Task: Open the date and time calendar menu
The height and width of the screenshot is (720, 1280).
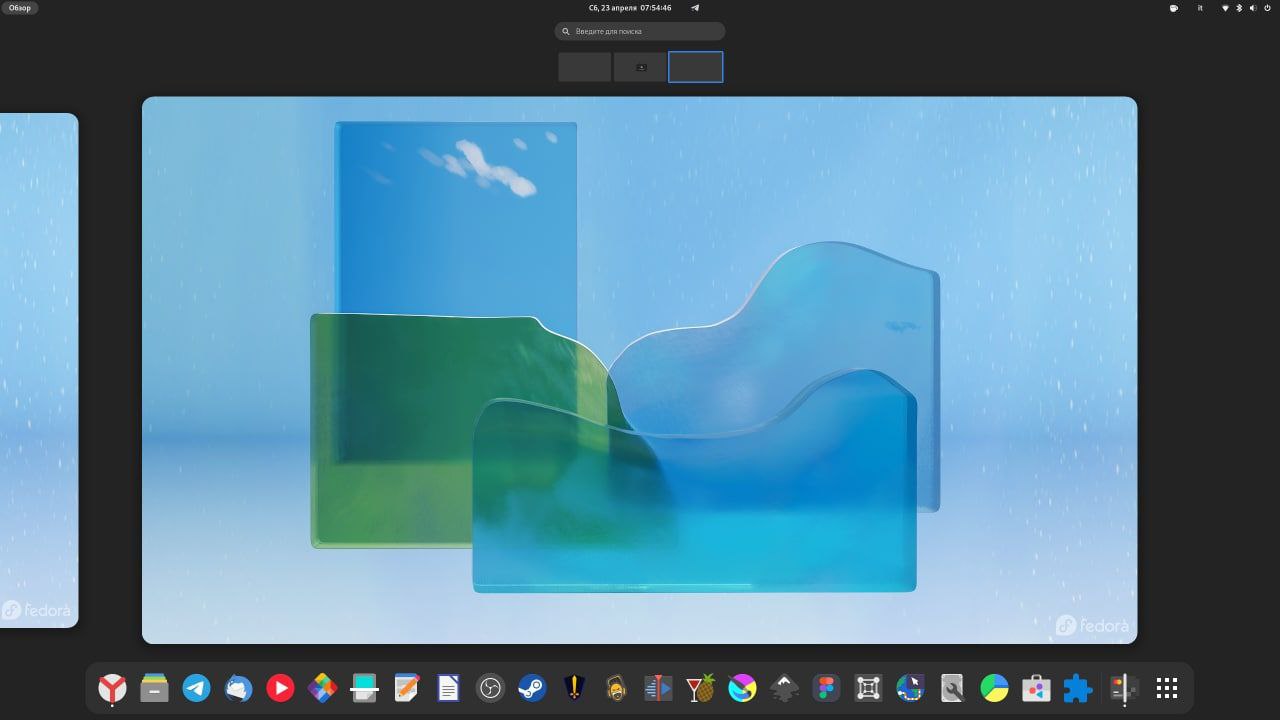Action: tap(629, 8)
